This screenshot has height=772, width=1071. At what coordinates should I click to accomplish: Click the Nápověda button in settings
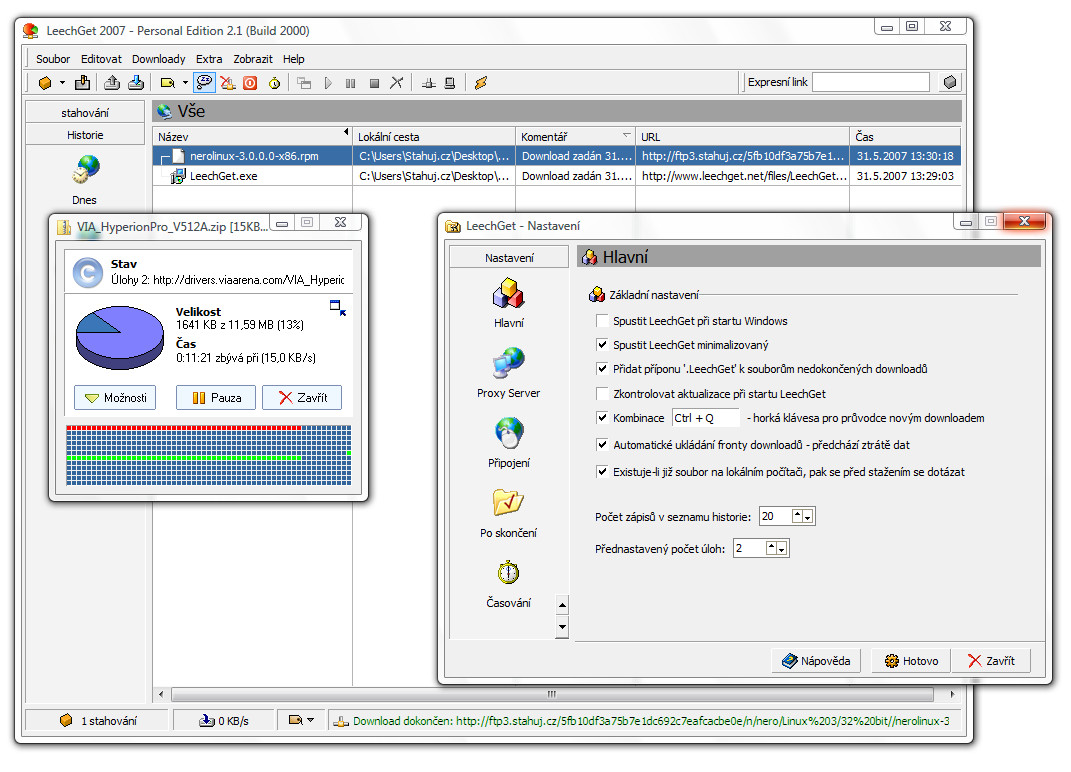817,661
